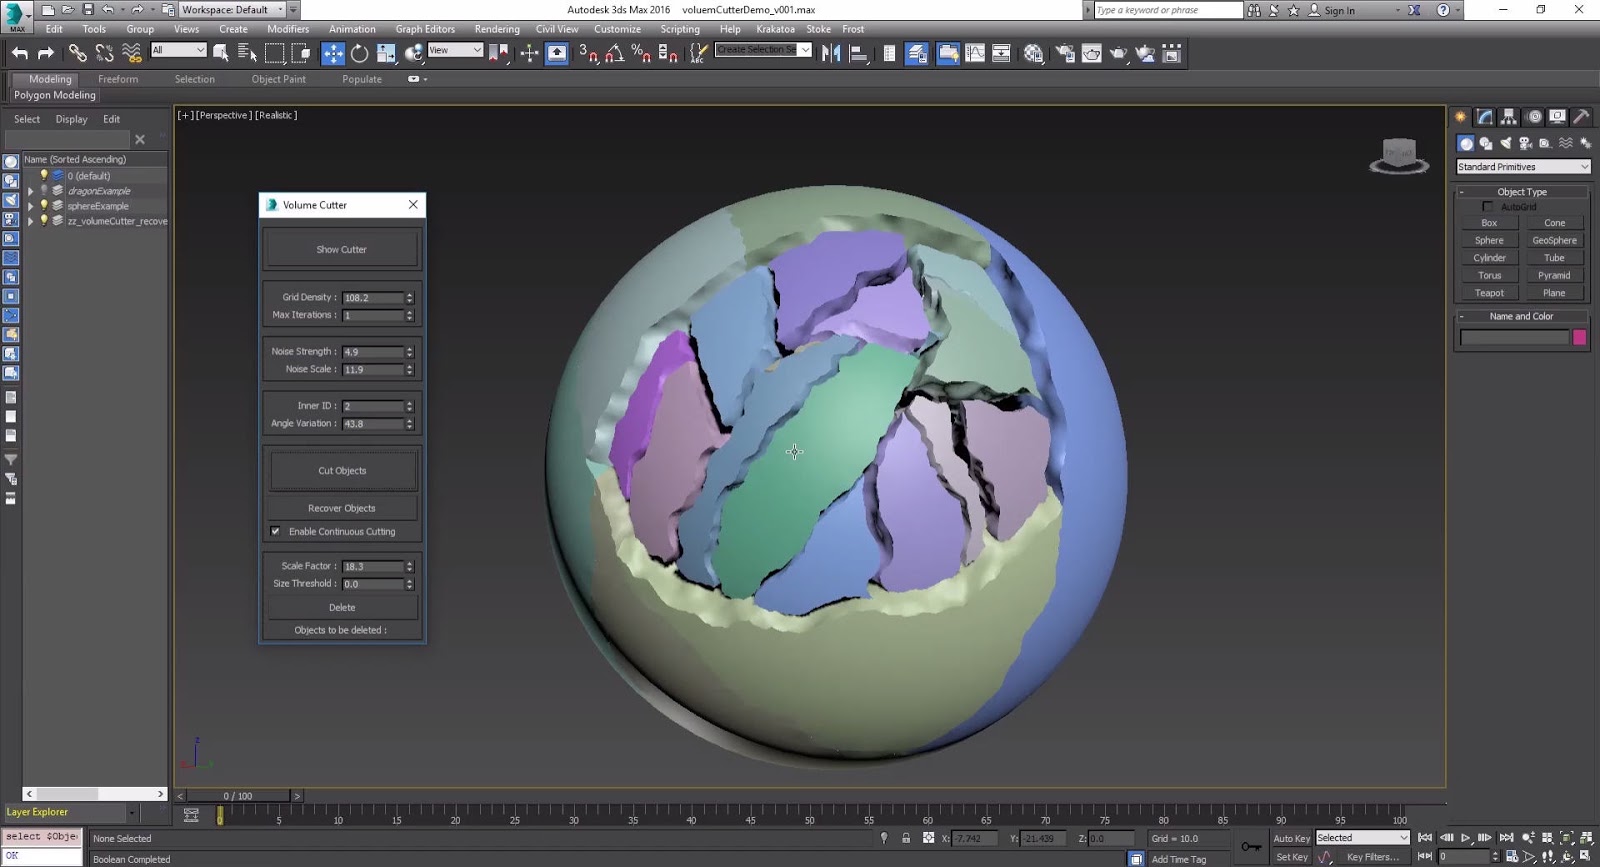Click the Select and Link chain icon
The image size is (1600, 867).
click(77, 54)
